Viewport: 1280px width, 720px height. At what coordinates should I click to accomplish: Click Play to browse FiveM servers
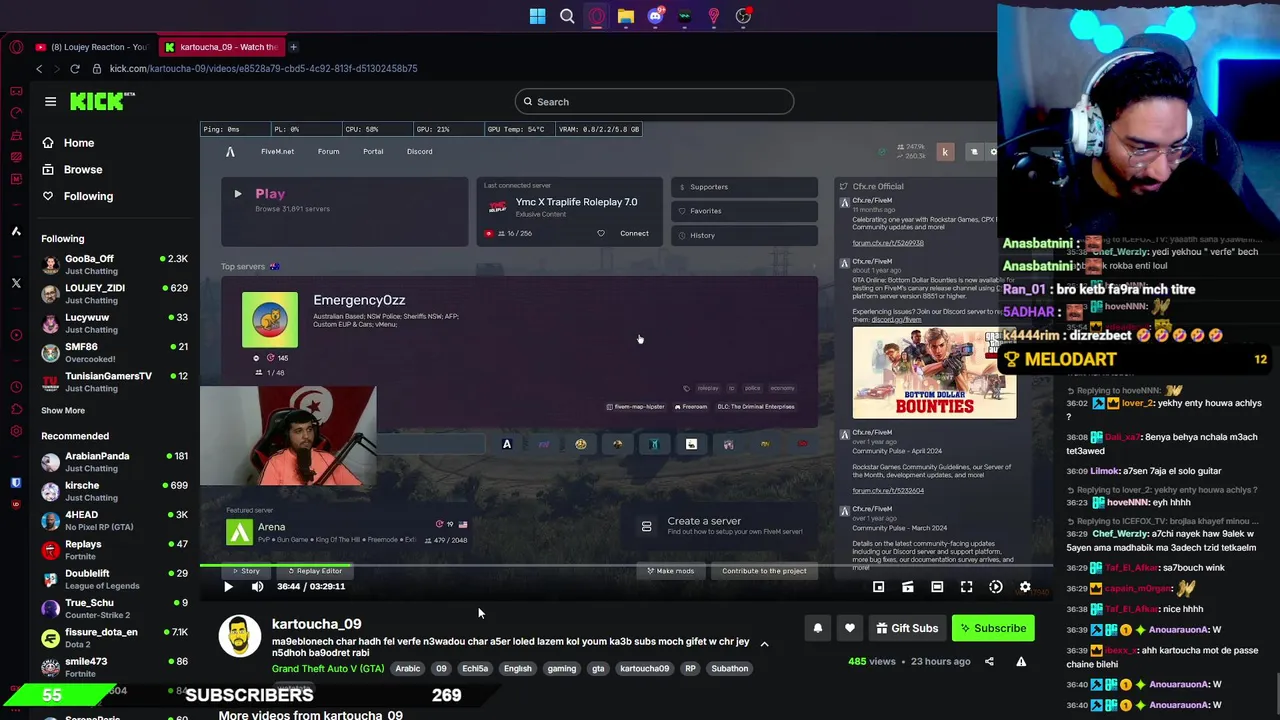point(344,212)
